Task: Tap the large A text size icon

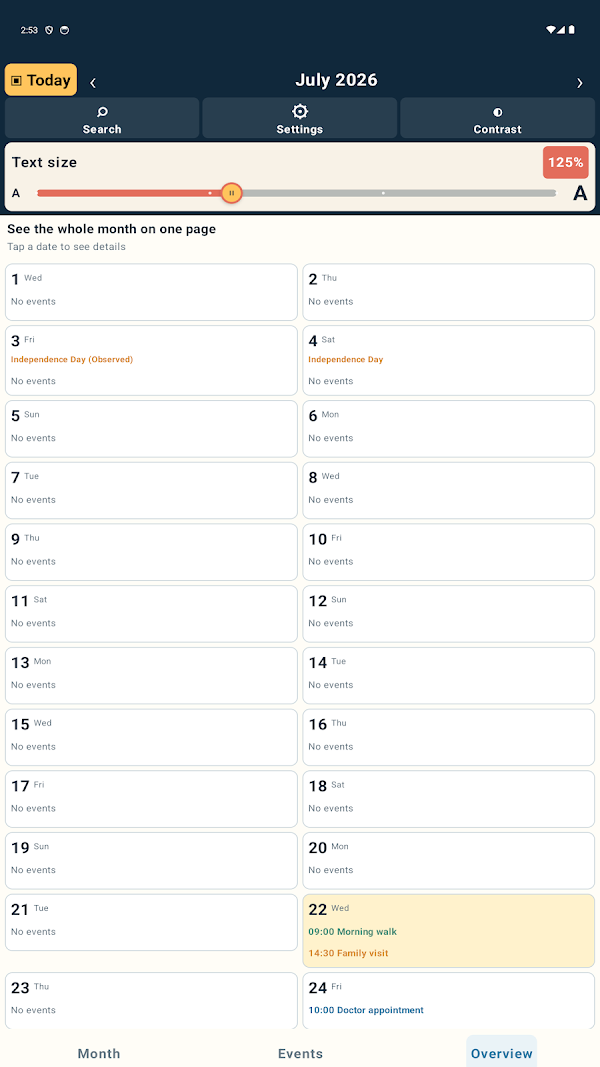Action: (580, 193)
